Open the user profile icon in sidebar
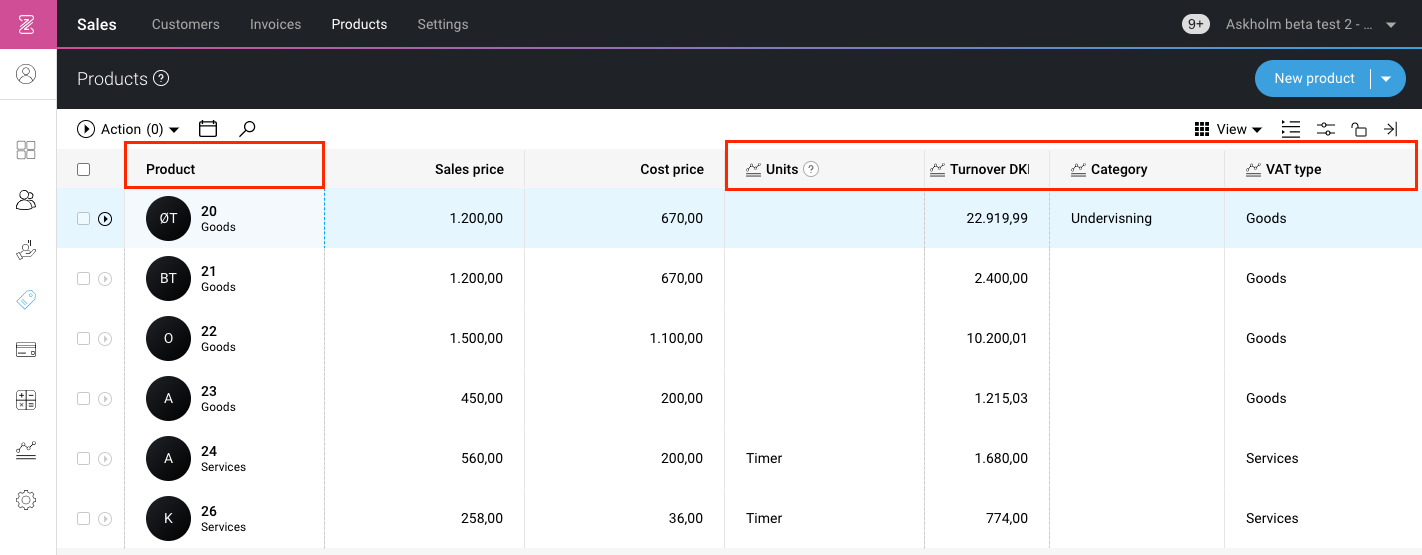This screenshot has height=555, width=1422. pos(27,74)
